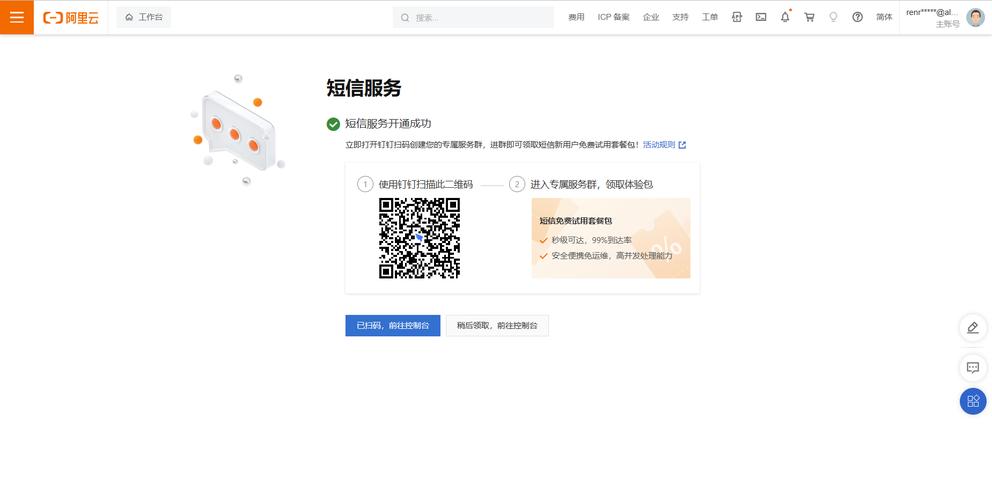Click the search input field

coord(473,18)
